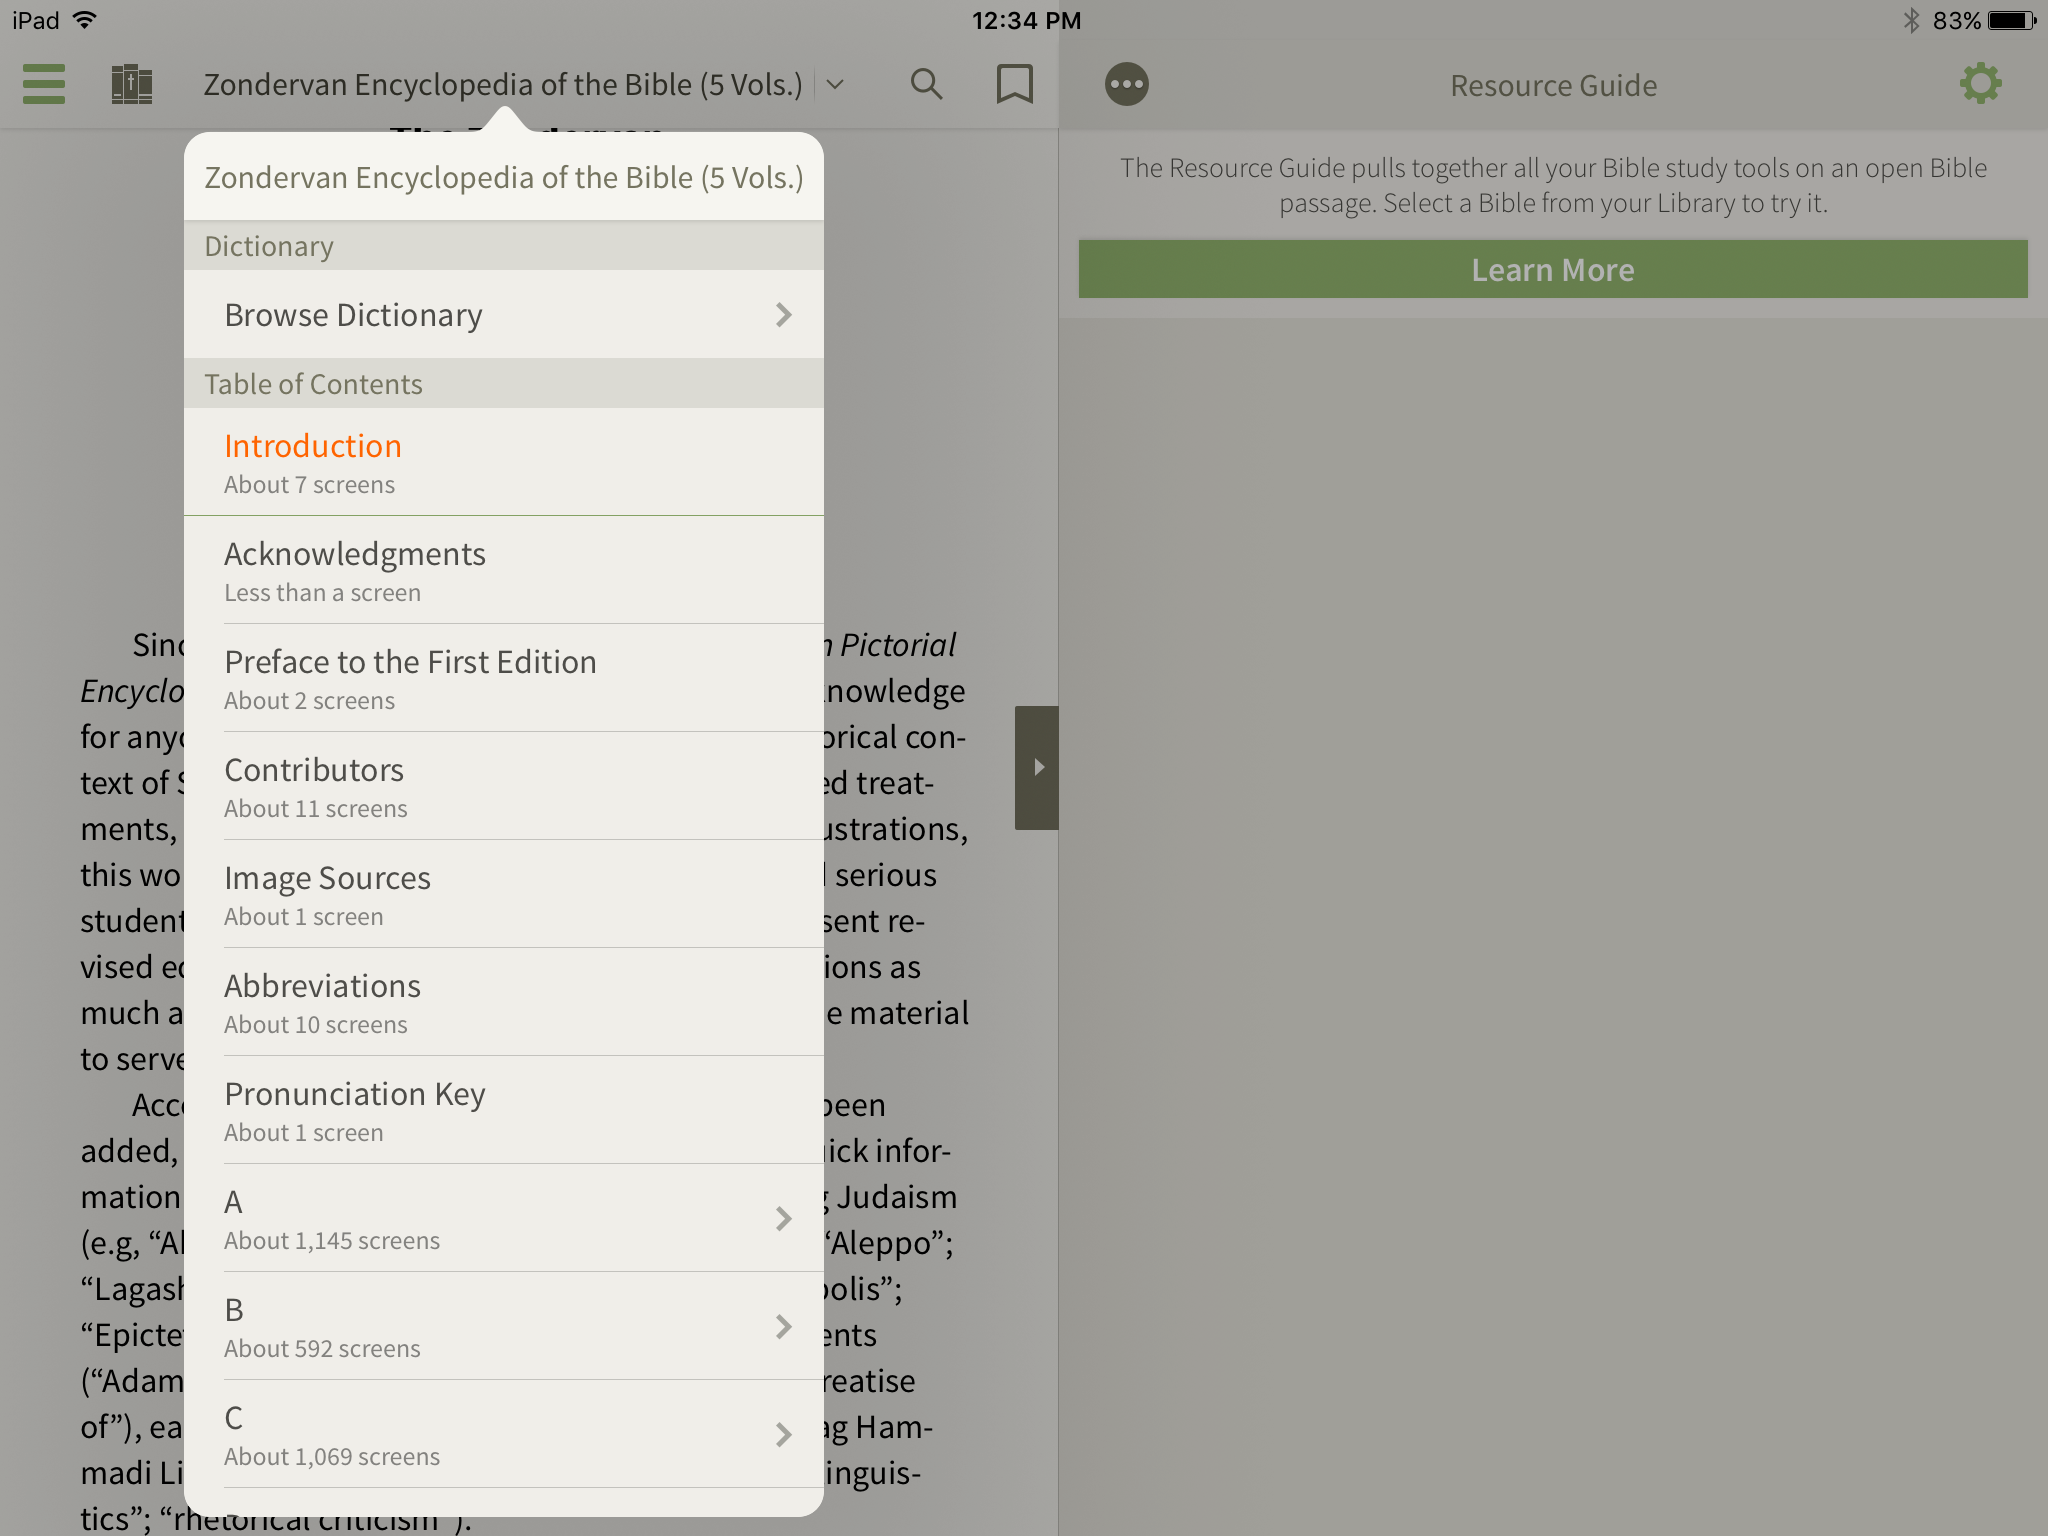Expand section A chevron

click(x=784, y=1219)
